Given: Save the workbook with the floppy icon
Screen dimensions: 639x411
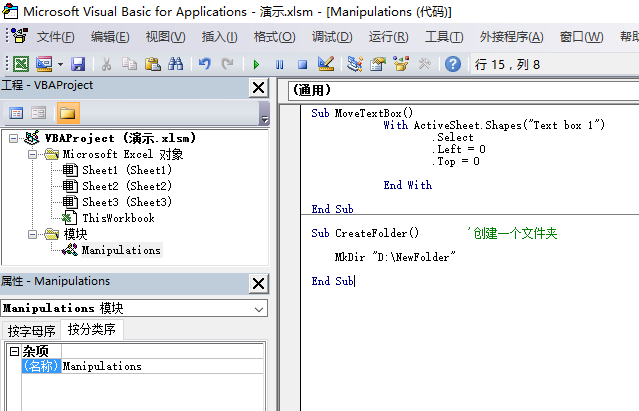Looking at the screenshot, I should [x=78, y=64].
